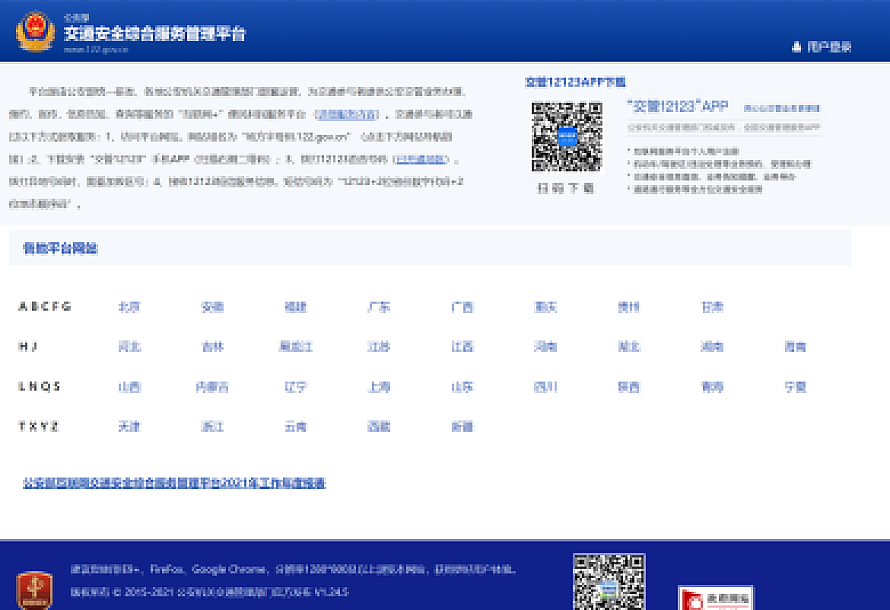Open the 上海 platform link
The height and width of the screenshot is (610, 890).
coord(379,387)
